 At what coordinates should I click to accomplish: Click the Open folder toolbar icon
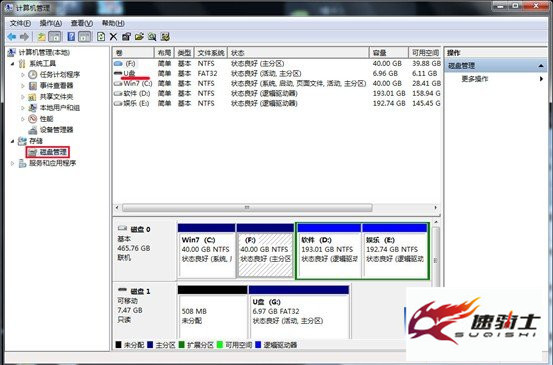(139, 37)
